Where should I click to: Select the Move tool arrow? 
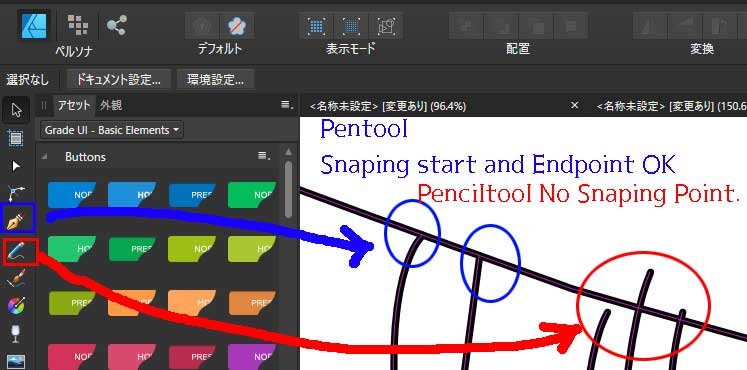point(17,110)
